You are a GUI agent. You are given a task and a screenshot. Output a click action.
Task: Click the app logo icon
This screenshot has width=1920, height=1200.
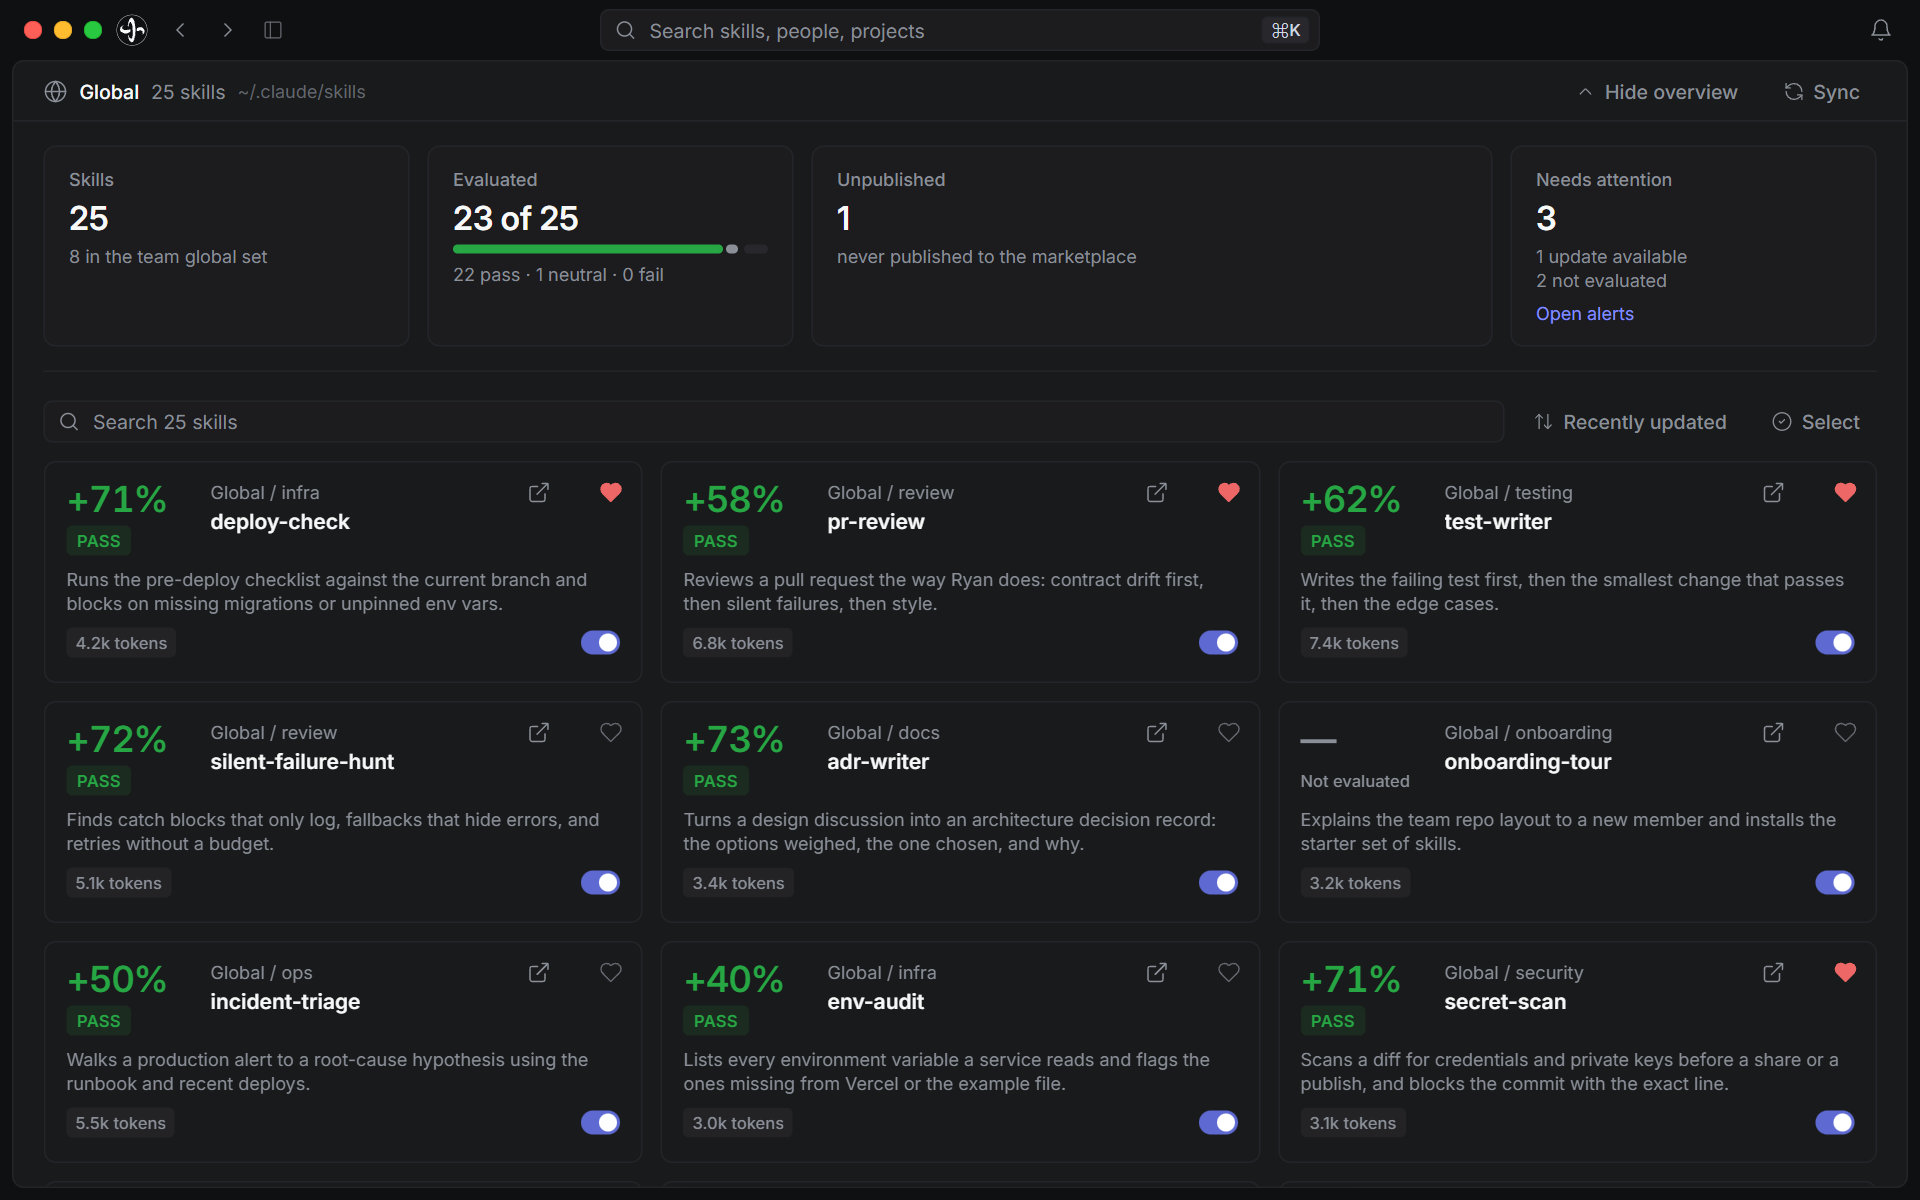(x=132, y=30)
